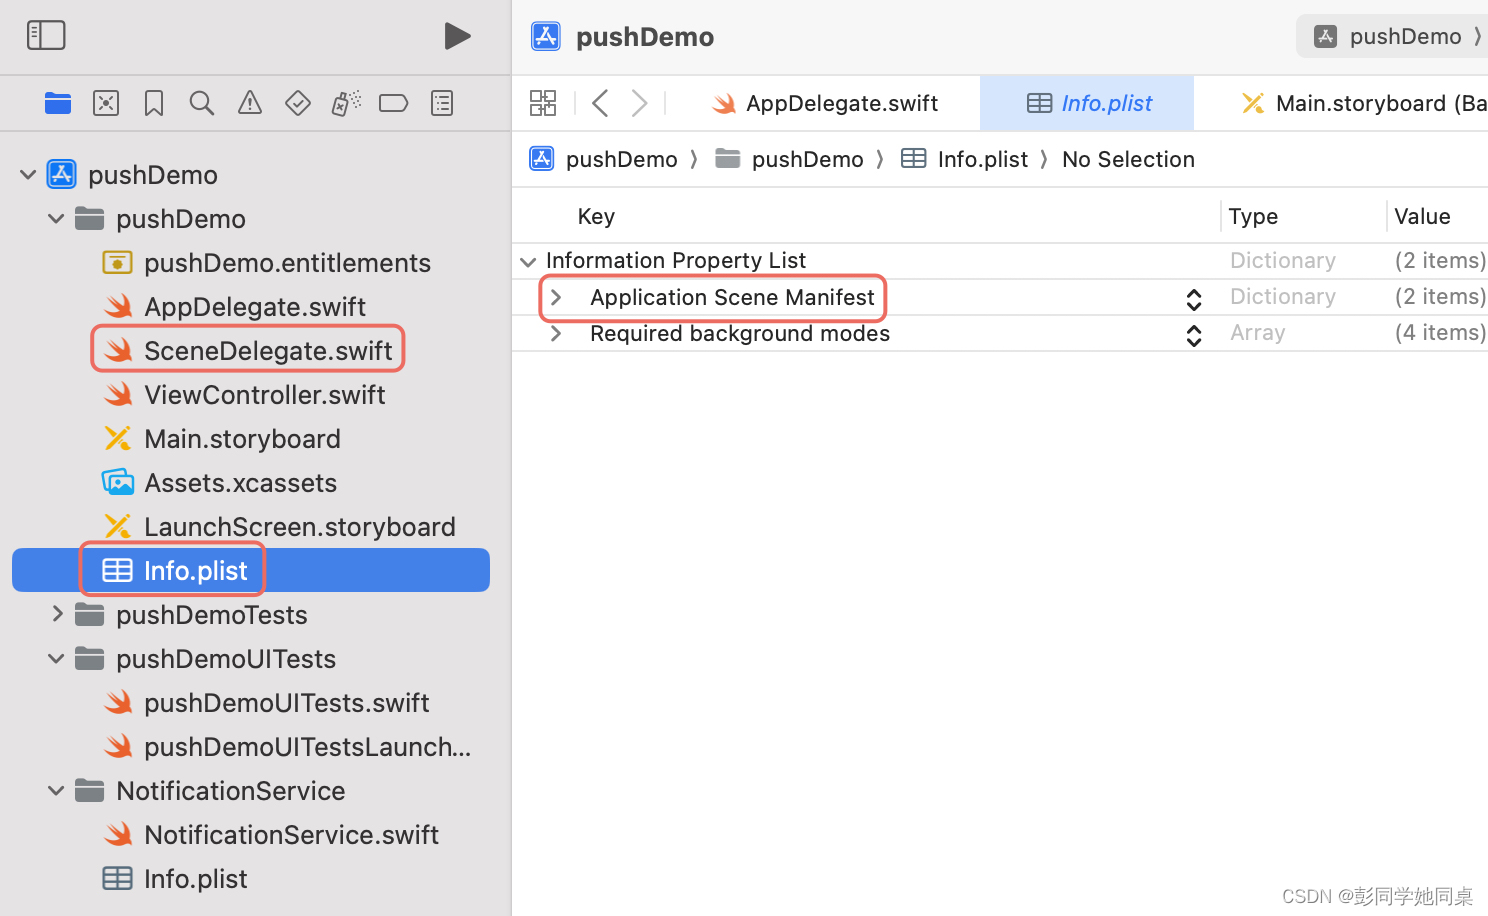Expand the pushDemoTests group
This screenshot has width=1488, height=916.
pyautogui.click(x=57, y=614)
